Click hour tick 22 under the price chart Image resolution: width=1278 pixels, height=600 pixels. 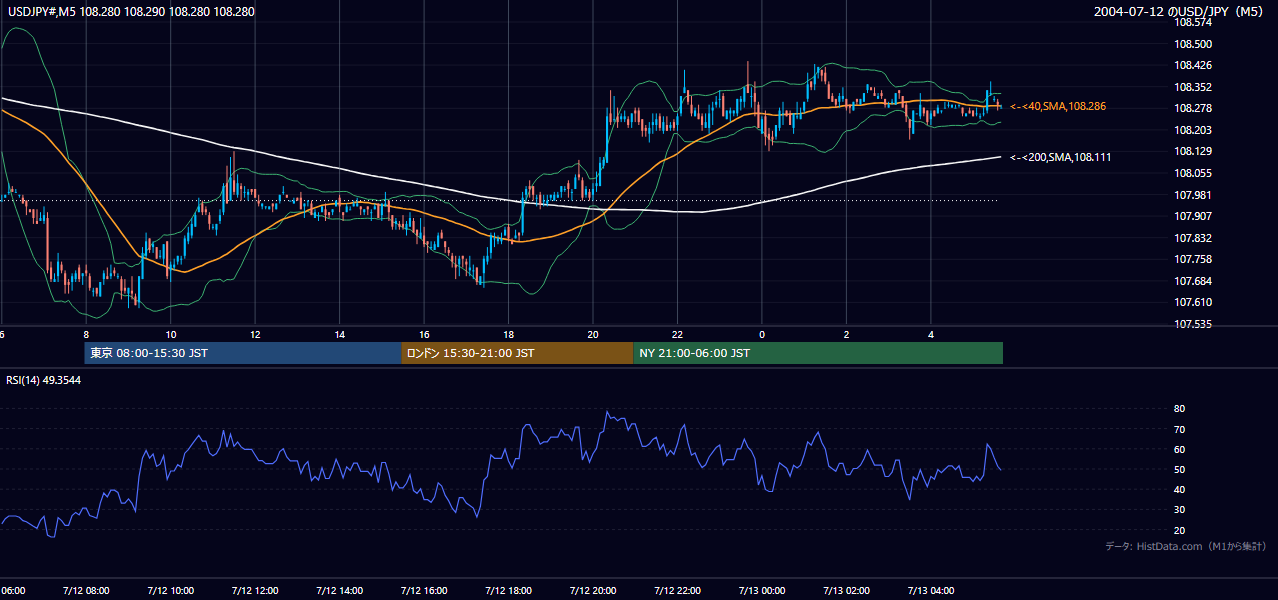pyautogui.click(x=678, y=334)
